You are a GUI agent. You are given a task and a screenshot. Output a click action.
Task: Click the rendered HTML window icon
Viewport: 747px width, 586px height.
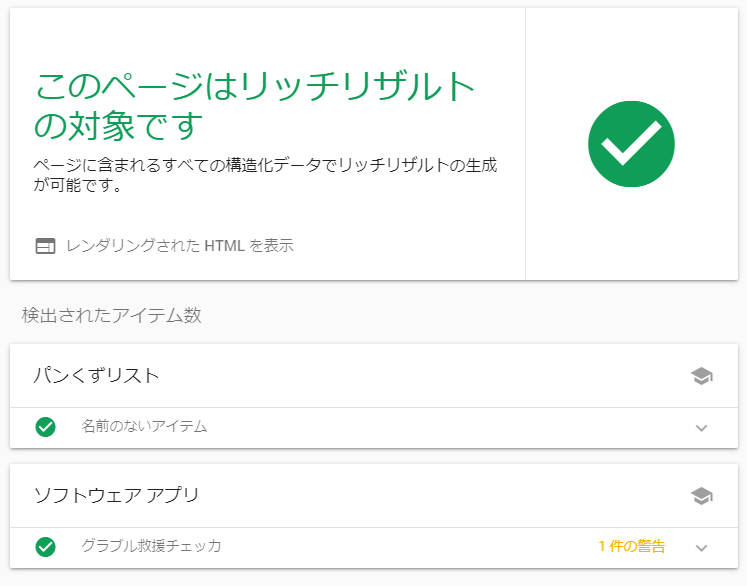point(45,246)
